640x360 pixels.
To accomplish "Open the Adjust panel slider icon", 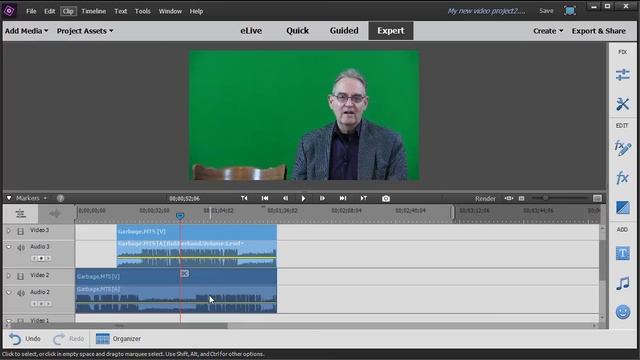I will coord(622,75).
